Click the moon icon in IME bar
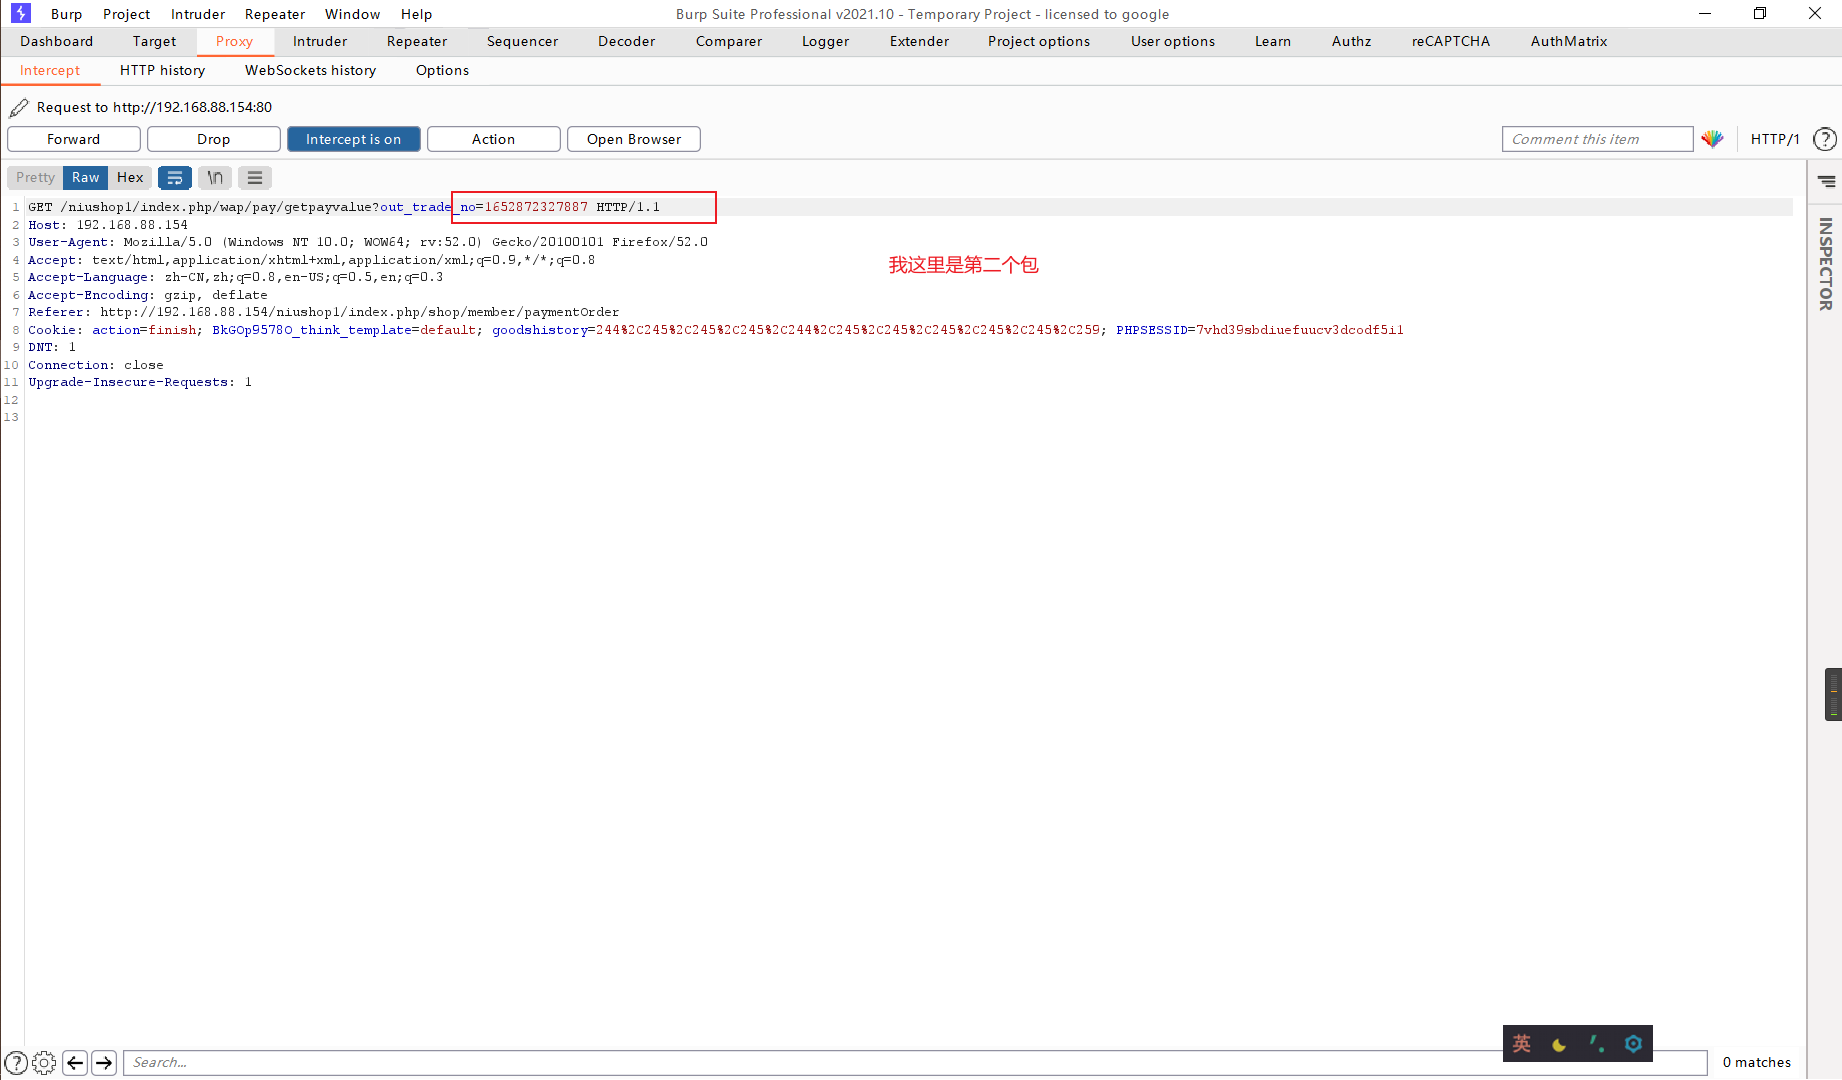The height and width of the screenshot is (1080, 1842). coord(1559,1044)
